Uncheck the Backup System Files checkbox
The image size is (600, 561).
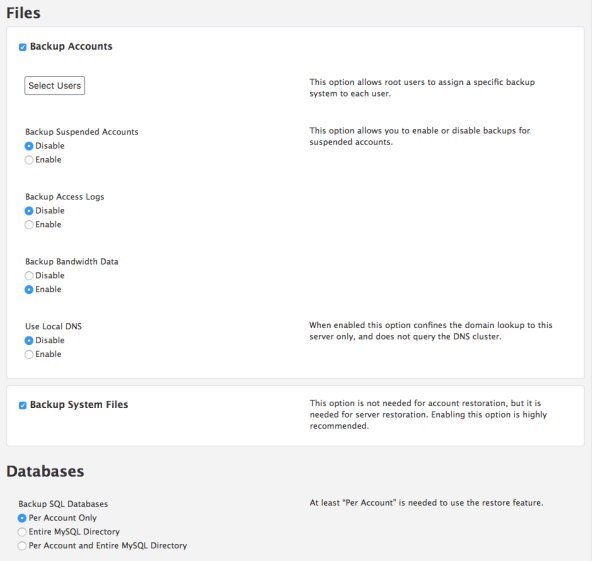click(x=23, y=405)
